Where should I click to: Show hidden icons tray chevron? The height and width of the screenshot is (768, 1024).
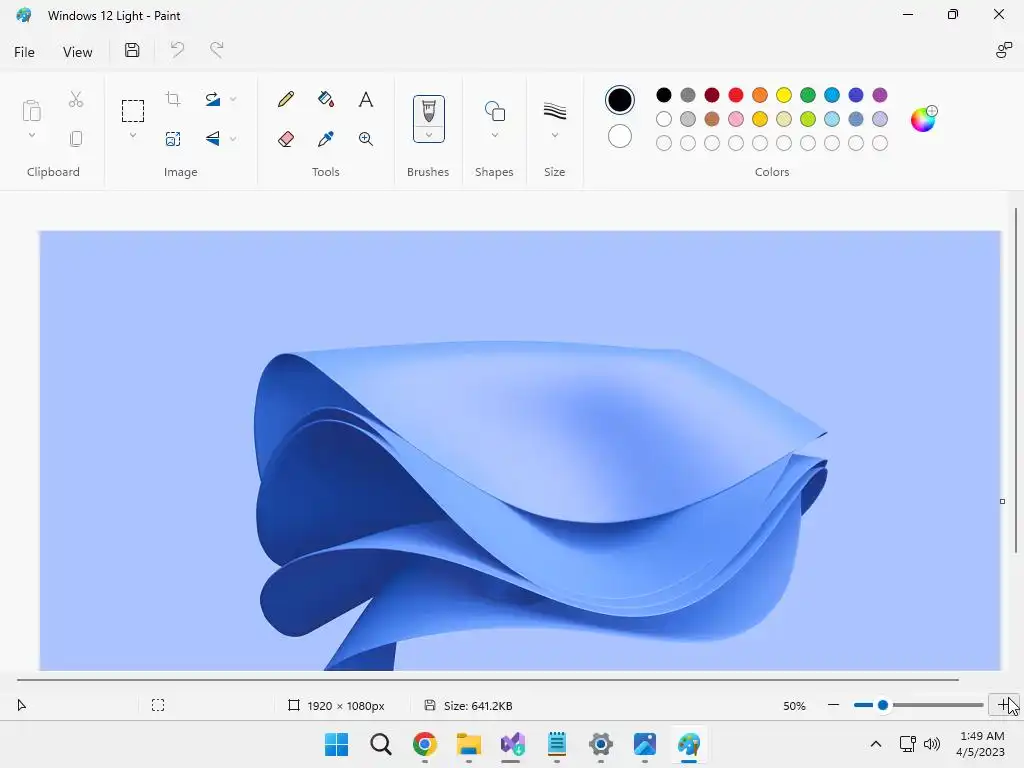pyautogui.click(x=876, y=744)
